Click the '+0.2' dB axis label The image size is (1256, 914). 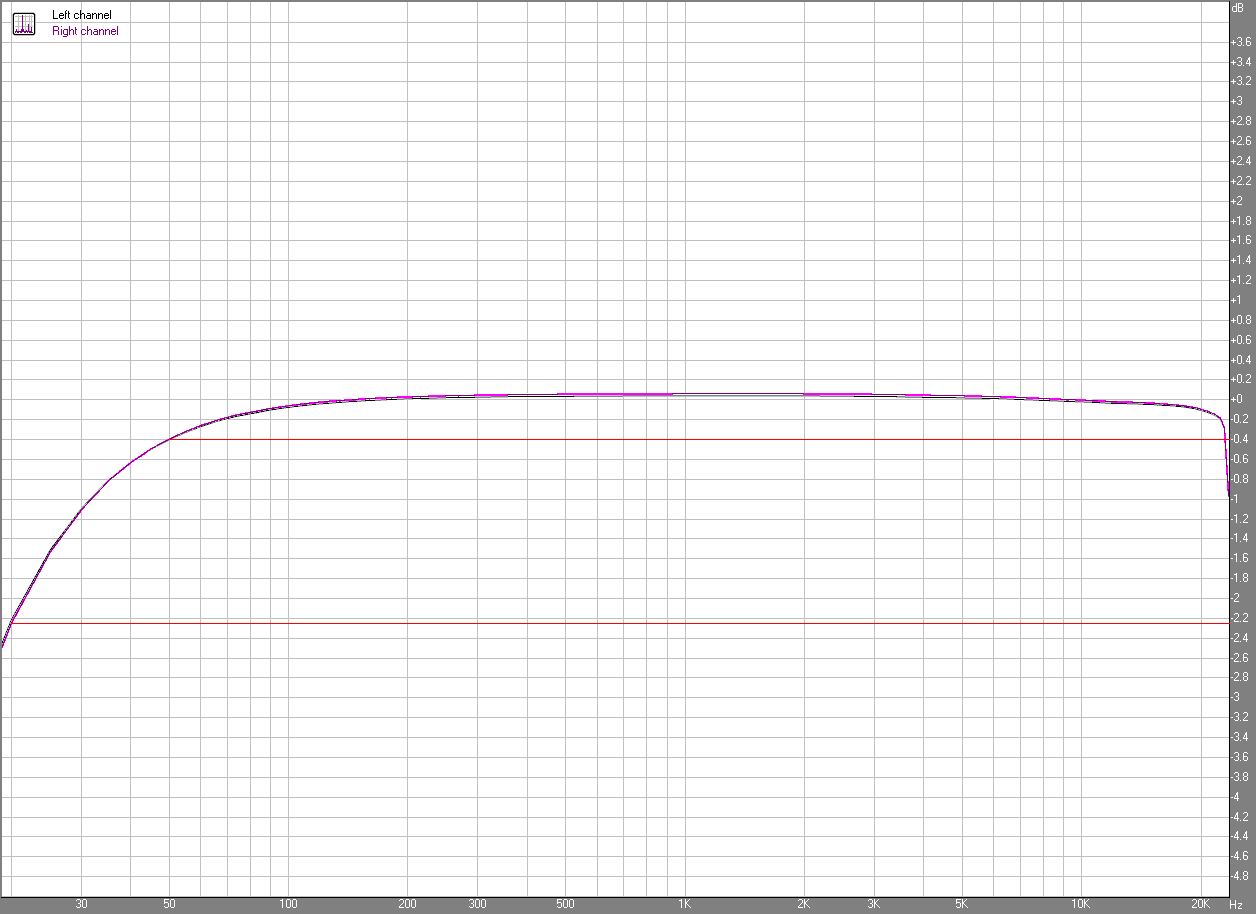pos(1240,379)
